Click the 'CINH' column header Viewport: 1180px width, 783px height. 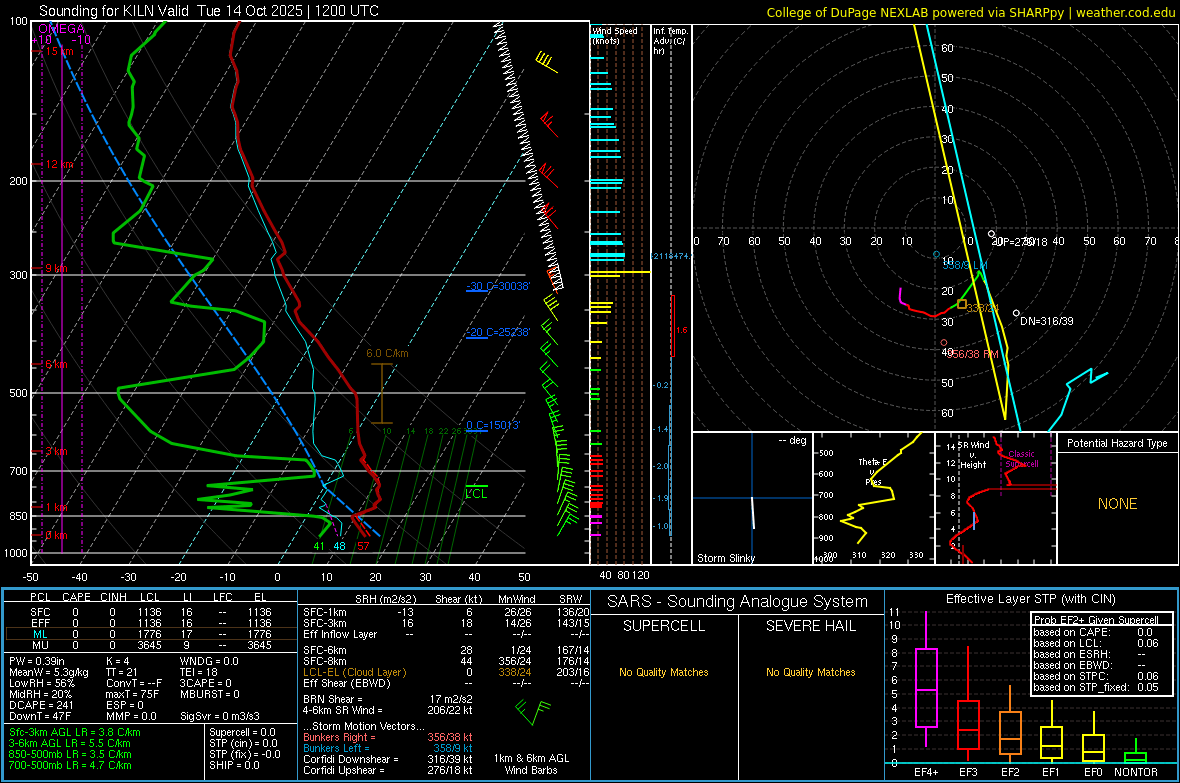[x=114, y=597]
